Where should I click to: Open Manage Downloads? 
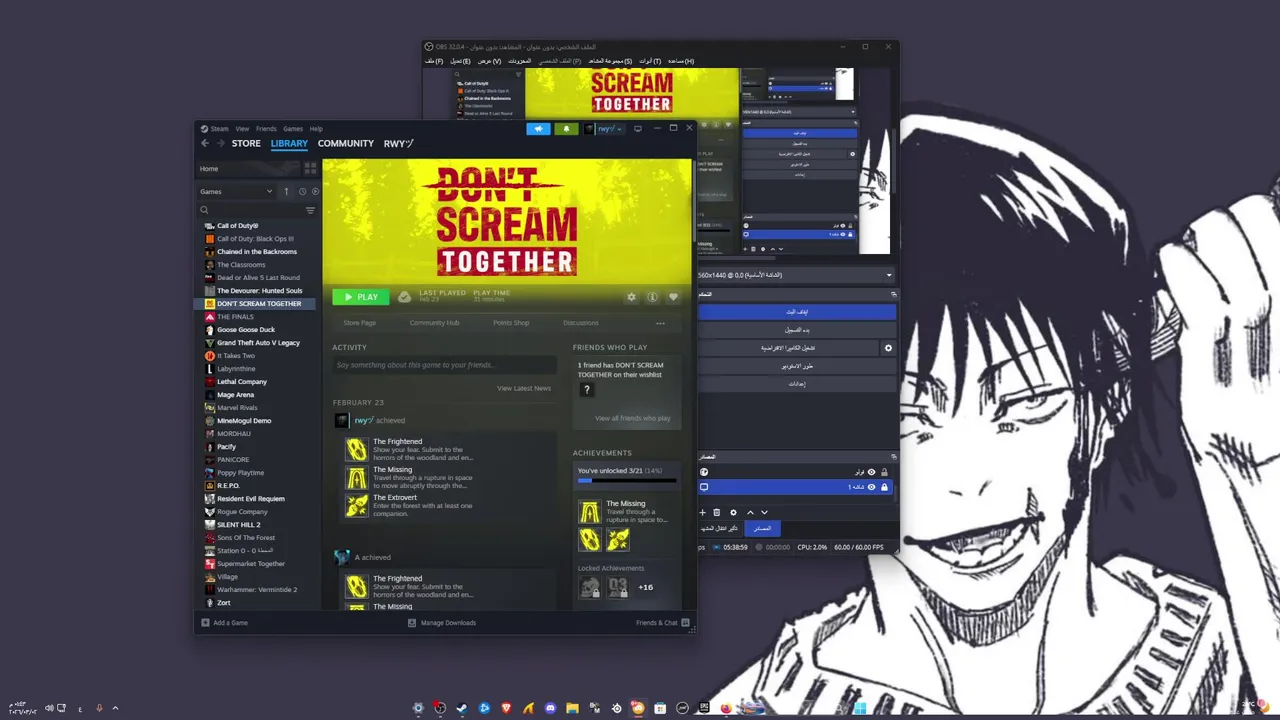pos(442,623)
